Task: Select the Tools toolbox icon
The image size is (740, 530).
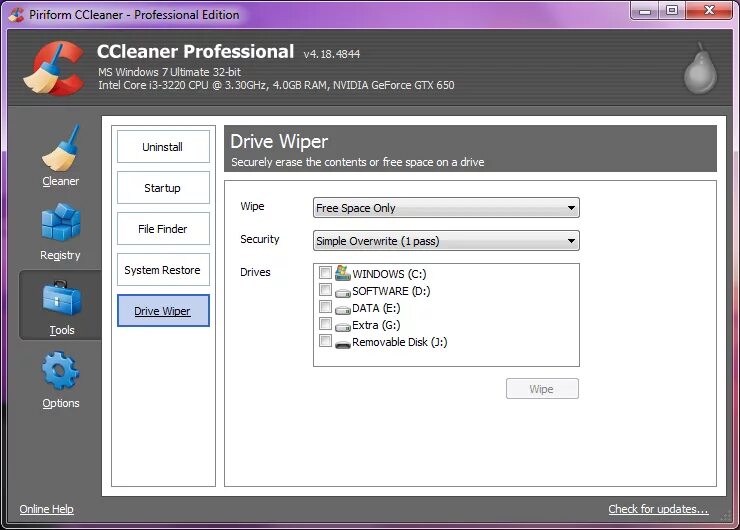Action: pyautogui.click(x=62, y=298)
